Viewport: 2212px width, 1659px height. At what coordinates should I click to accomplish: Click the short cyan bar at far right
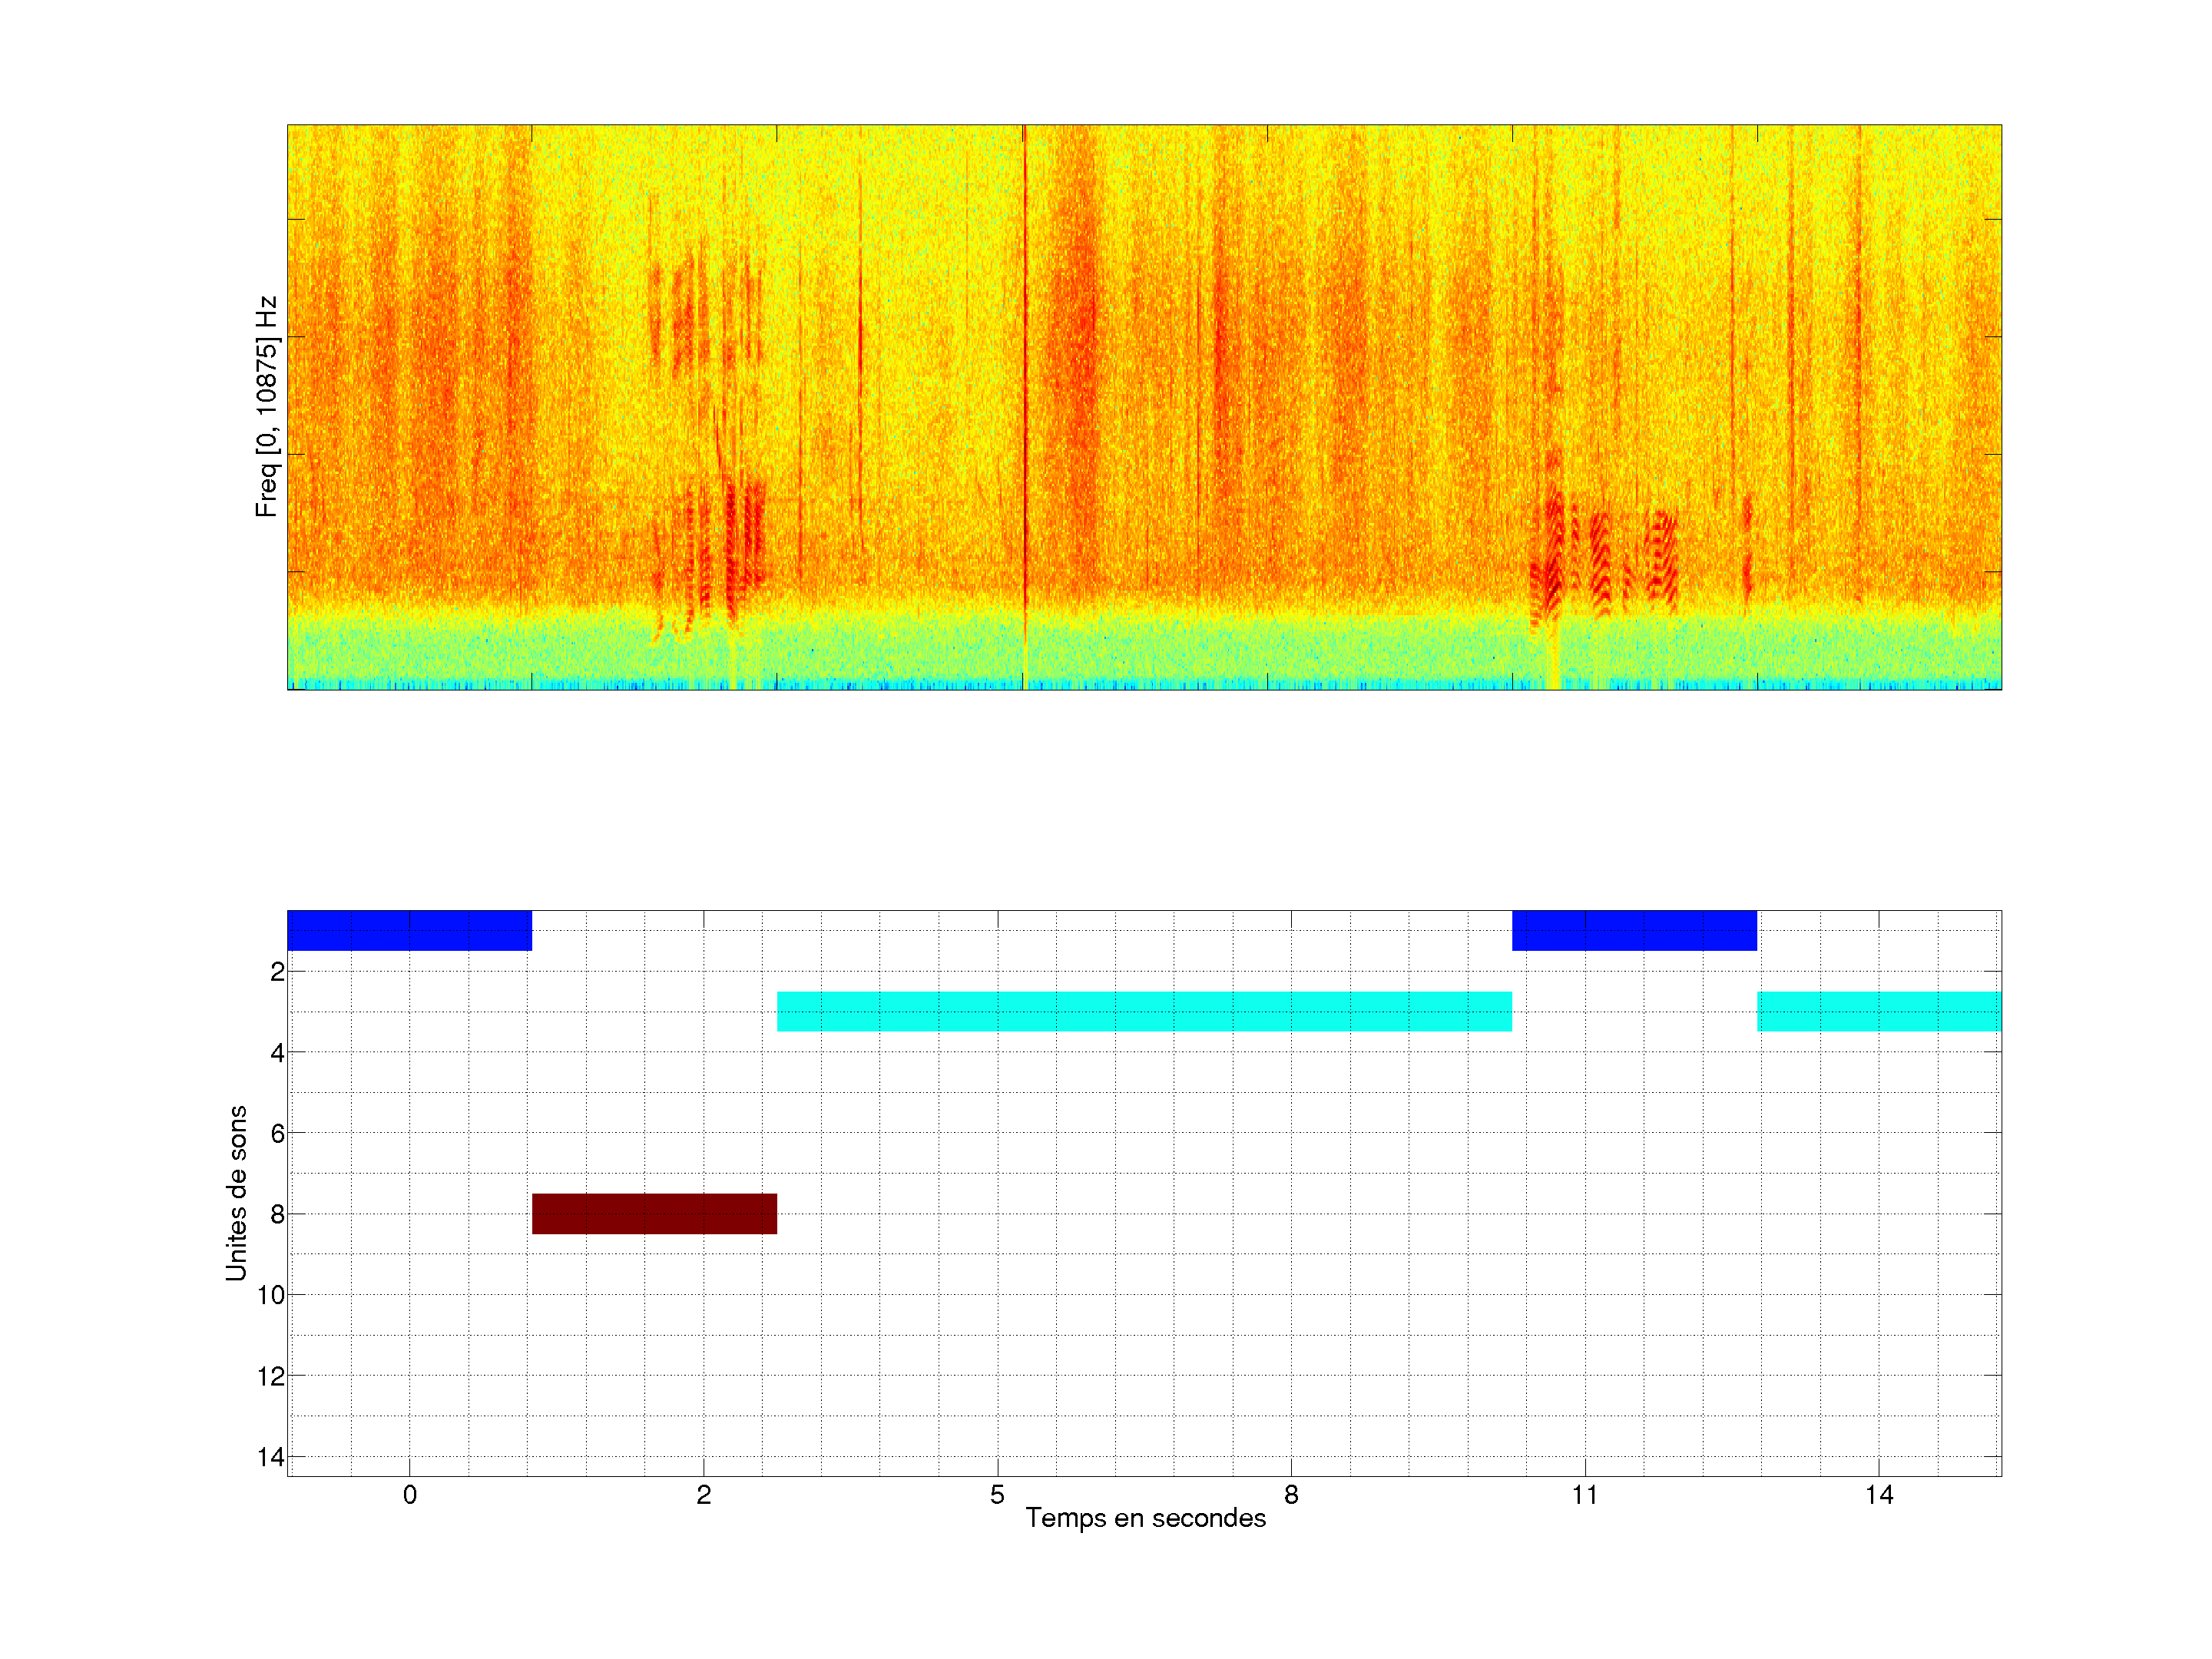click(1879, 1011)
